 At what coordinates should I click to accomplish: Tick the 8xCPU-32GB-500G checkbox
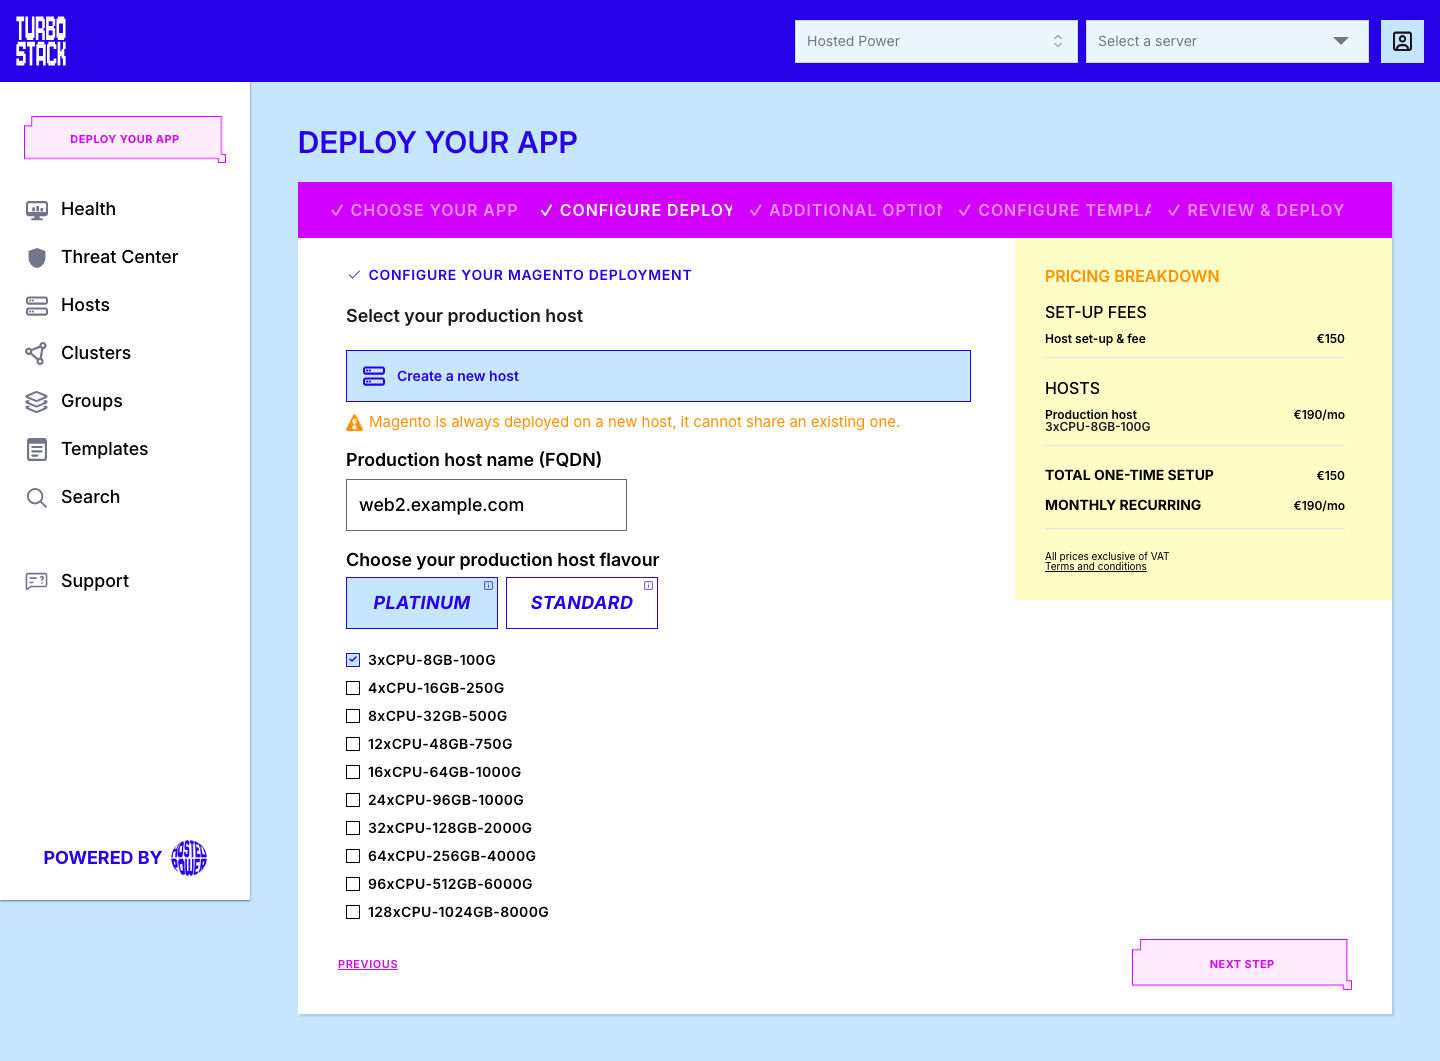click(x=353, y=716)
